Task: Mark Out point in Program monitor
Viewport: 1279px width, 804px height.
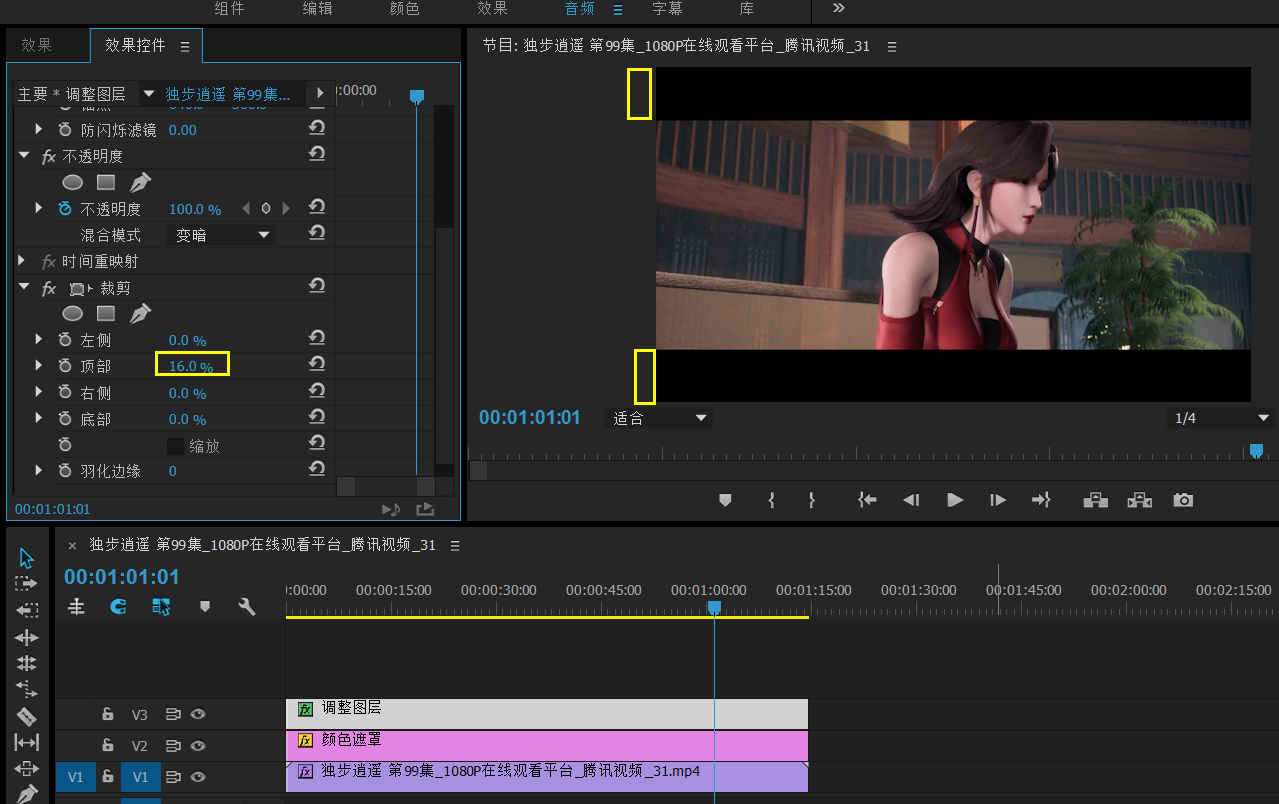Action: [x=811, y=500]
